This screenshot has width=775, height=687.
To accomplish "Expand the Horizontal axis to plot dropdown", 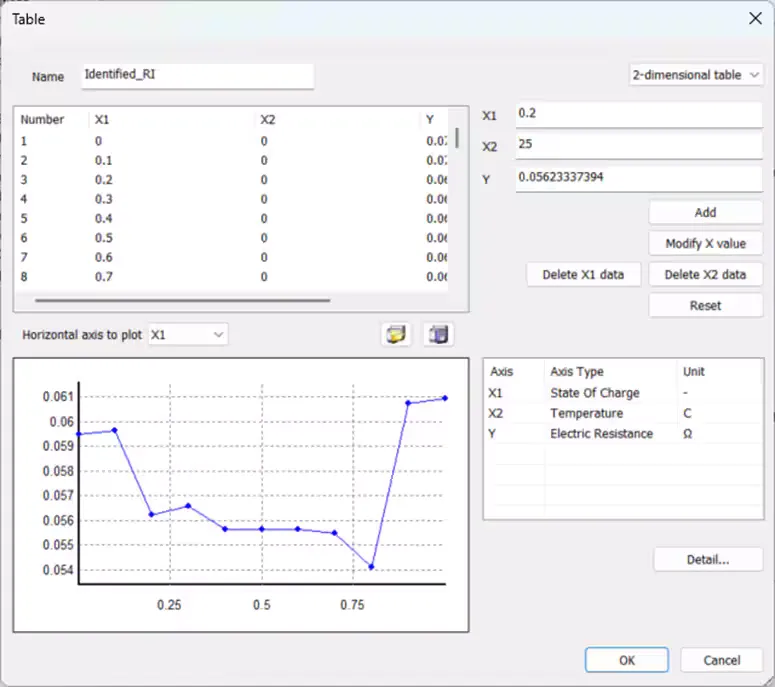I will click(188, 335).
